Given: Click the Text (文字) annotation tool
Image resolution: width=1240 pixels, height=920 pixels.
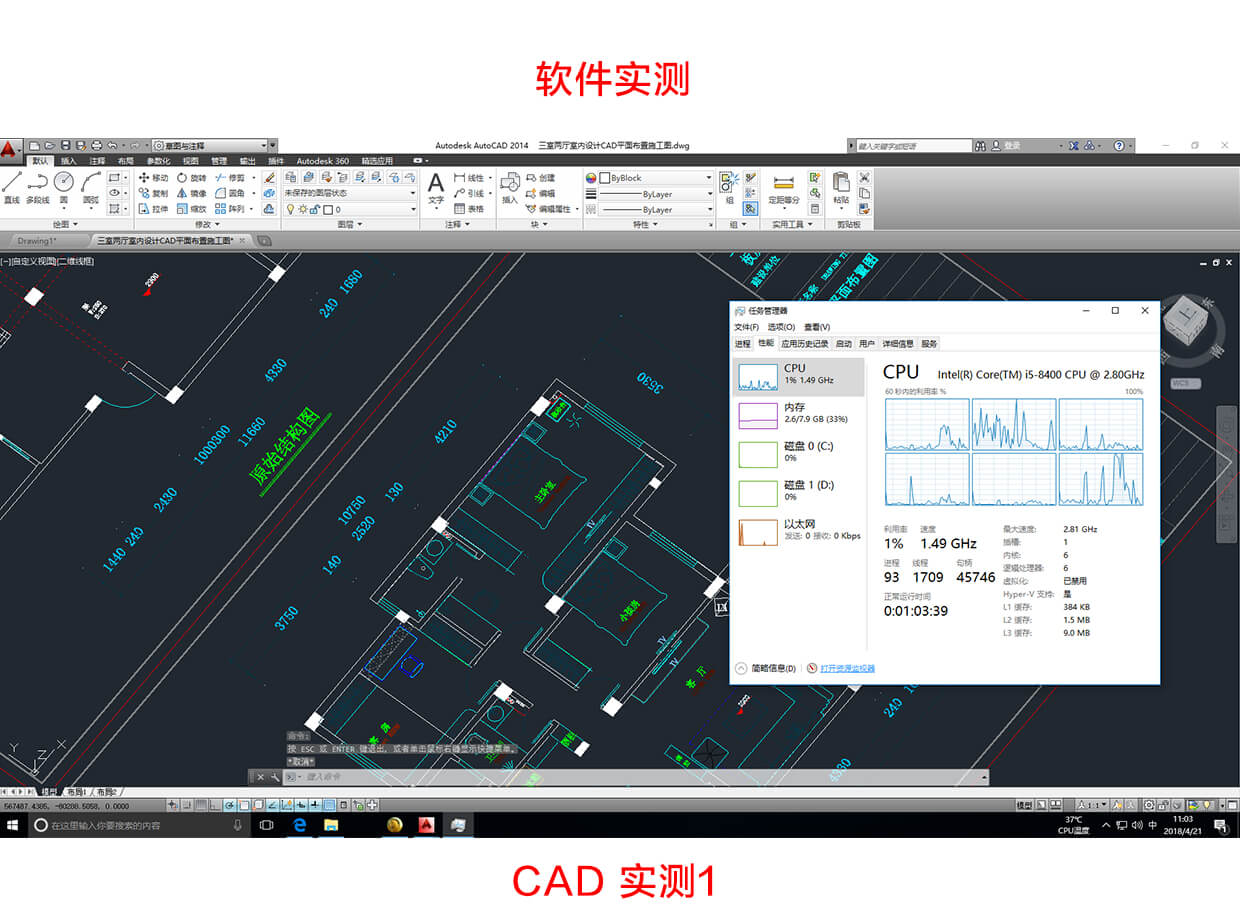Looking at the screenshot, I should 436,188.
